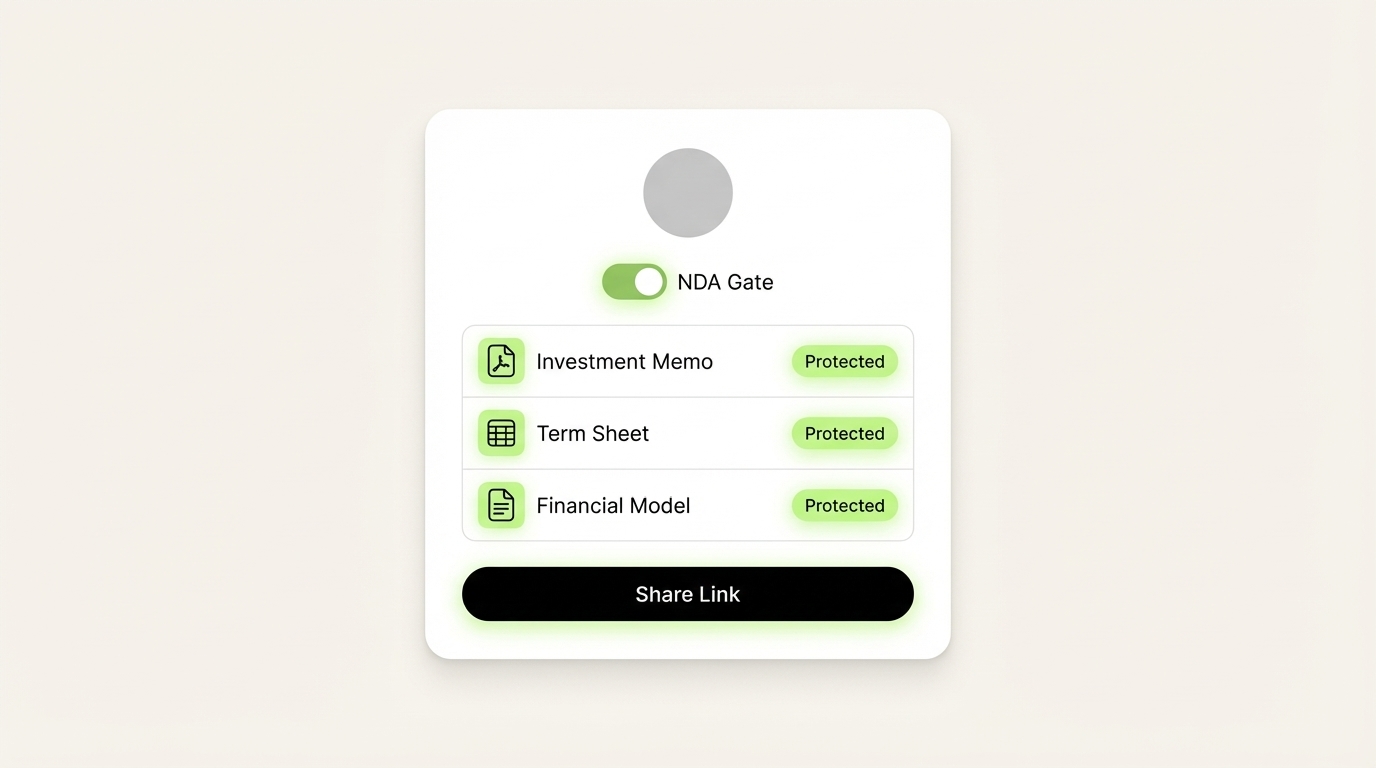
Task: Click the profile avatar circle
Action: tap(687, 192)
